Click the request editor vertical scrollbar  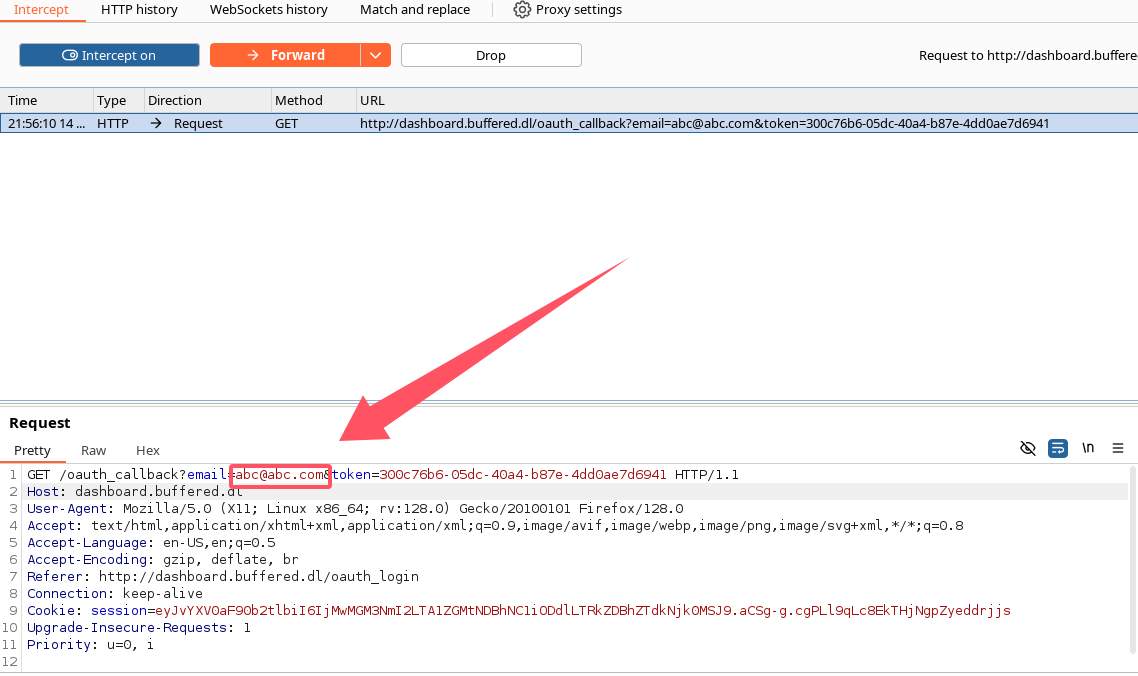tap(1132, 560)
